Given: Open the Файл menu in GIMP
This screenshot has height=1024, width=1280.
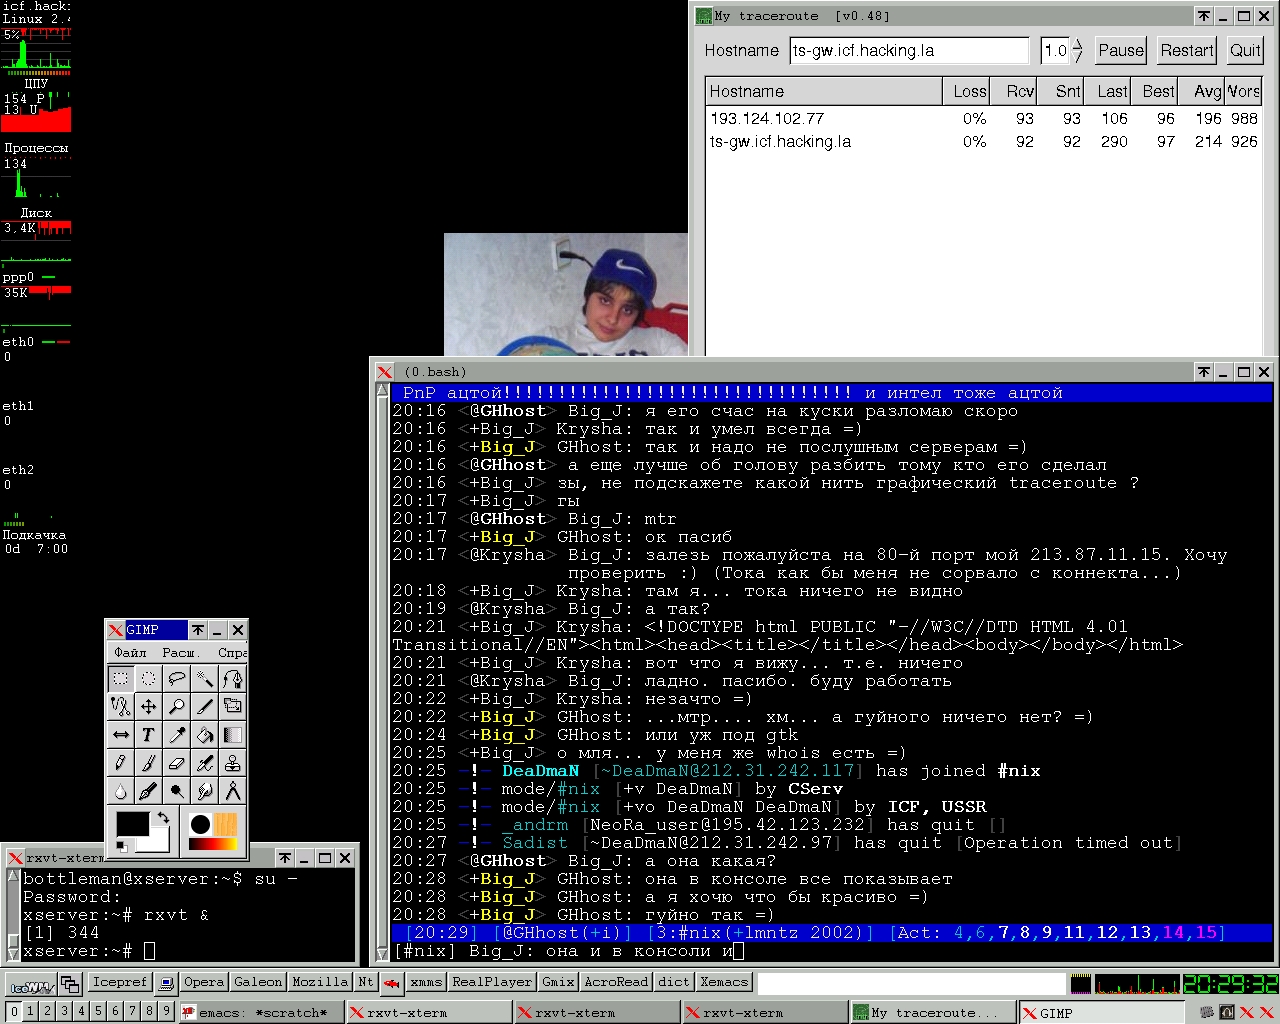Looking at the screenshot, I should pos(130,652).
